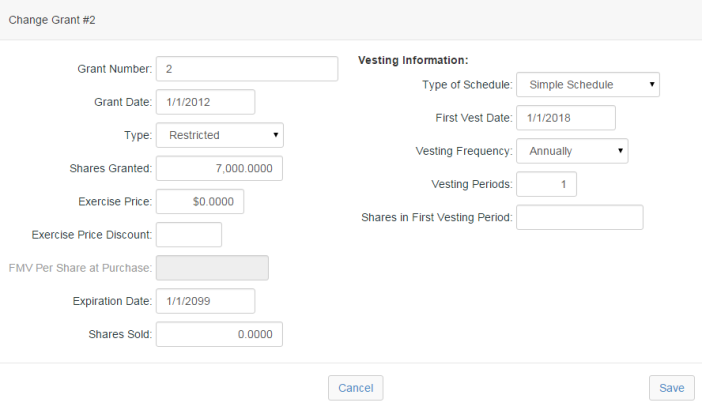Expand the Type of Schedule dropdown
The image size is (702, 410).
pos(587,85)
